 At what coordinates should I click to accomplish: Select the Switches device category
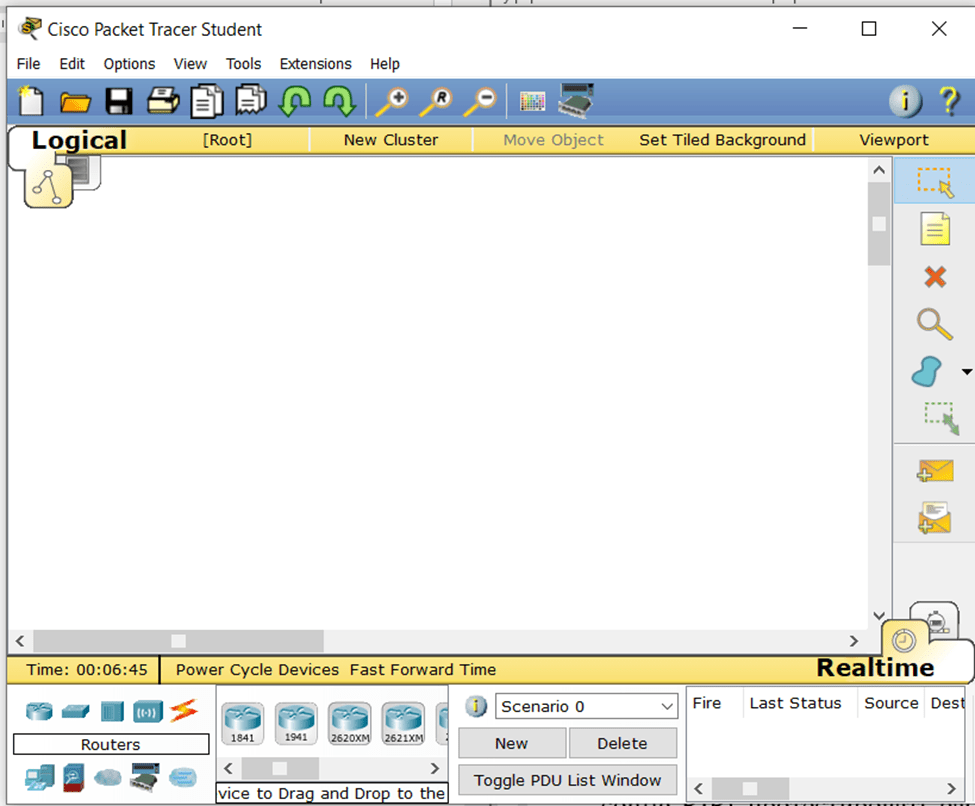(x=76, y=711)
